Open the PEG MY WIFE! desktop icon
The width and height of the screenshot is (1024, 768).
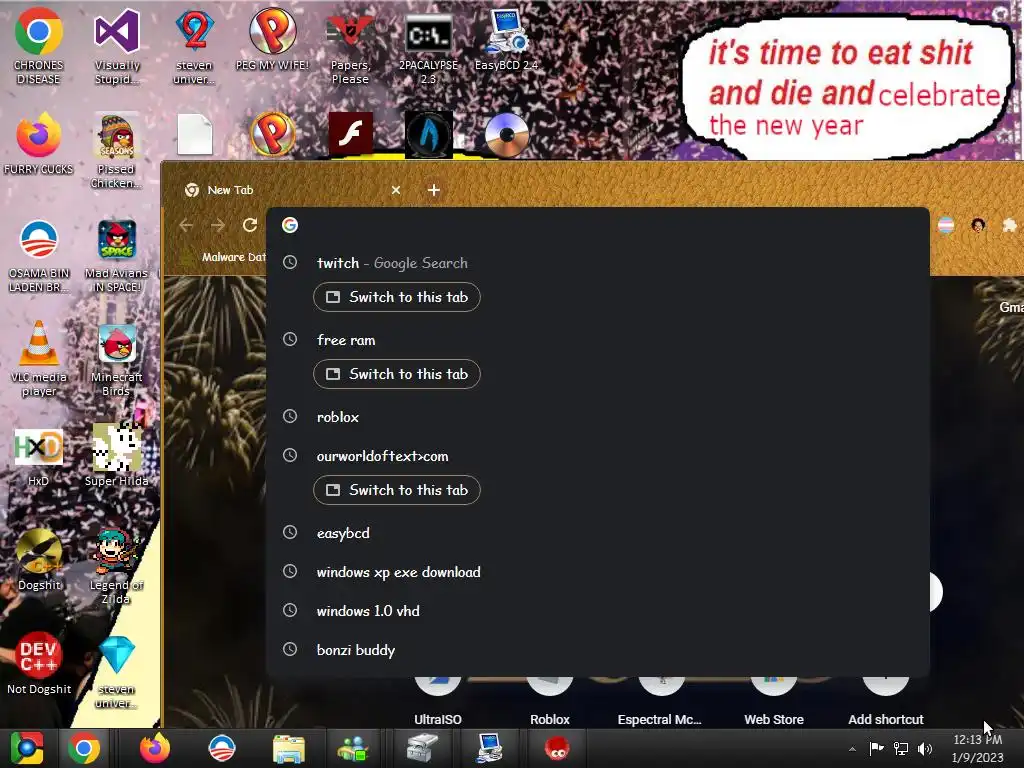coord(272,39)
